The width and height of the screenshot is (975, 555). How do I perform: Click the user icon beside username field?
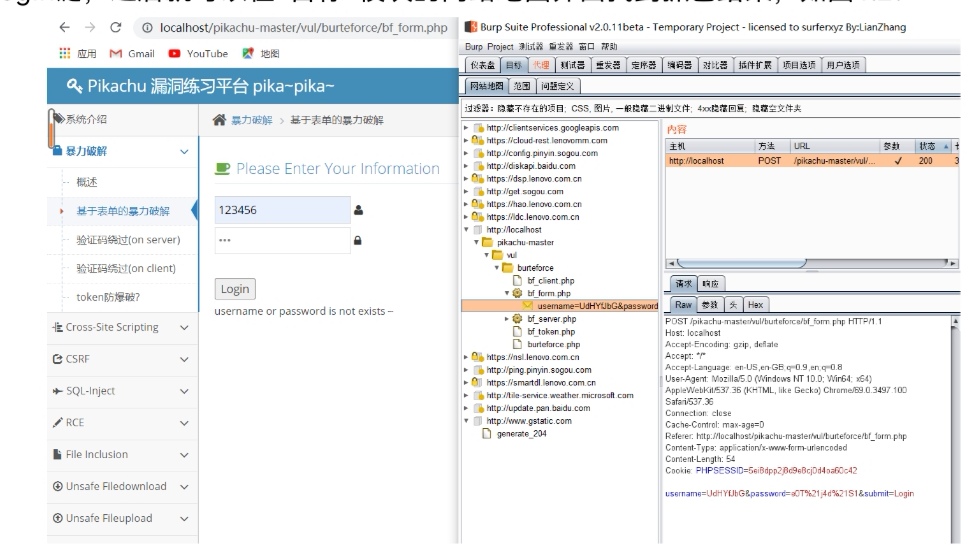358,210
